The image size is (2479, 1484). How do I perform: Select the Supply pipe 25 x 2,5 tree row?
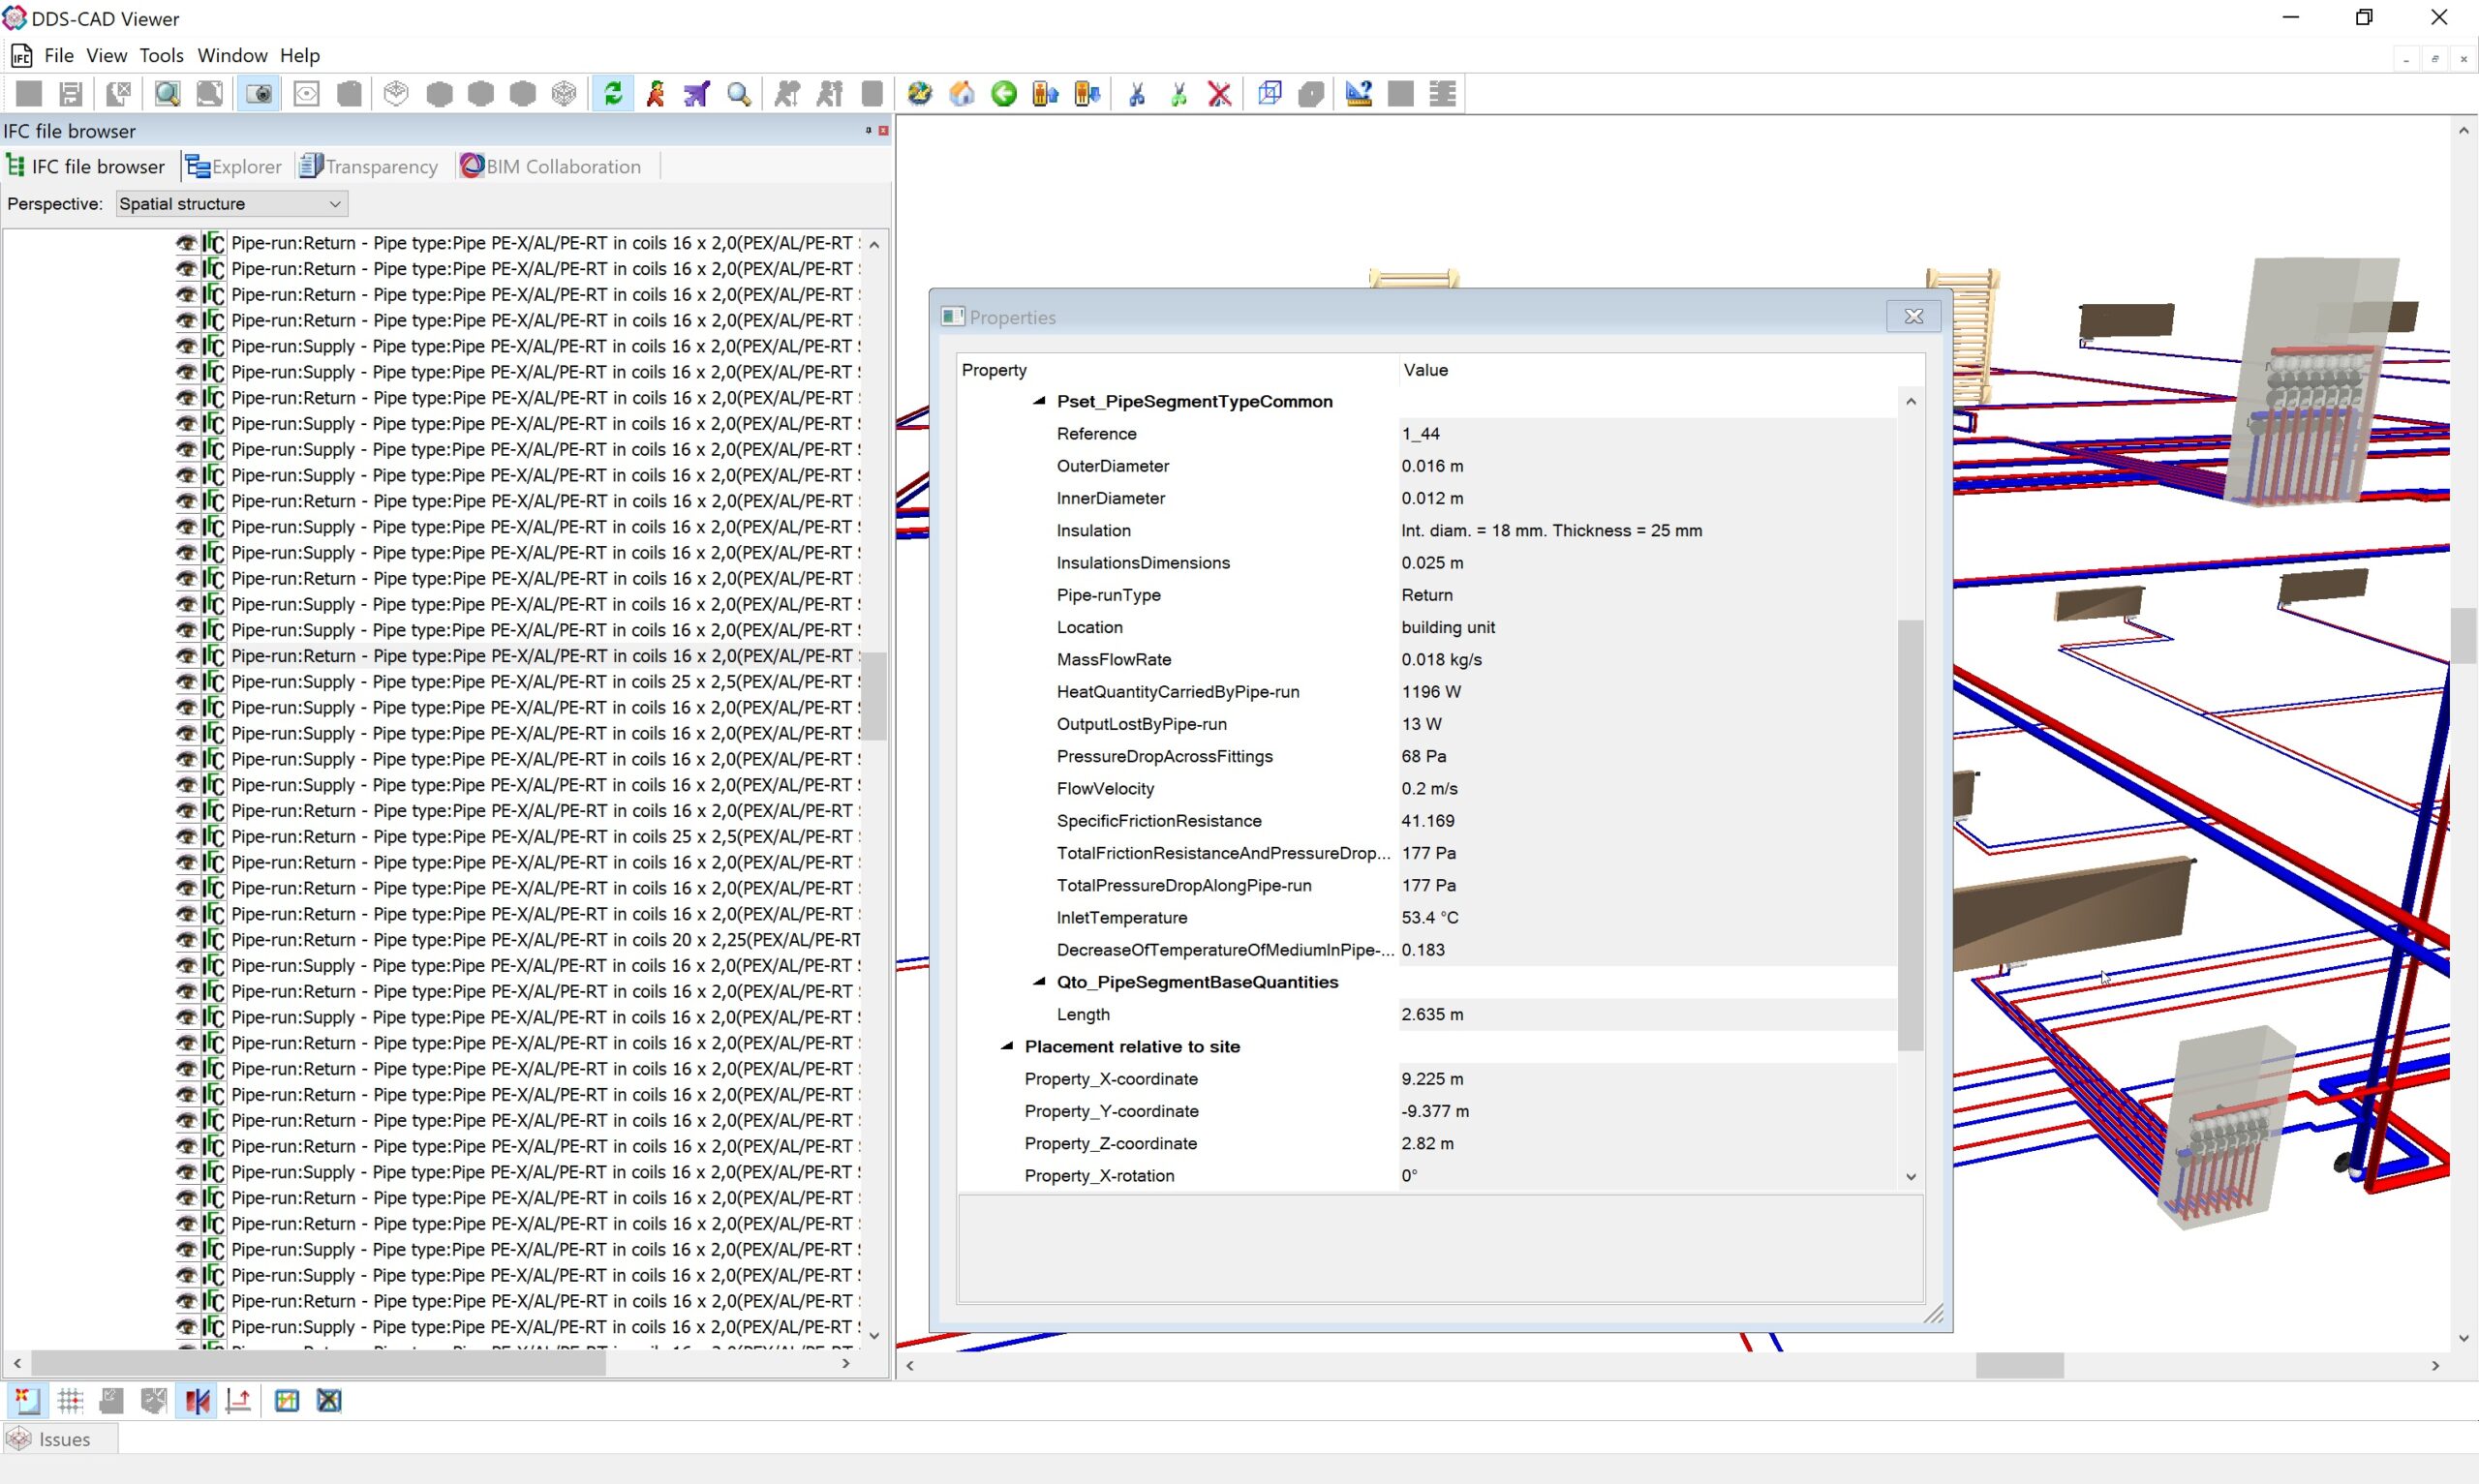pos(545,682)
